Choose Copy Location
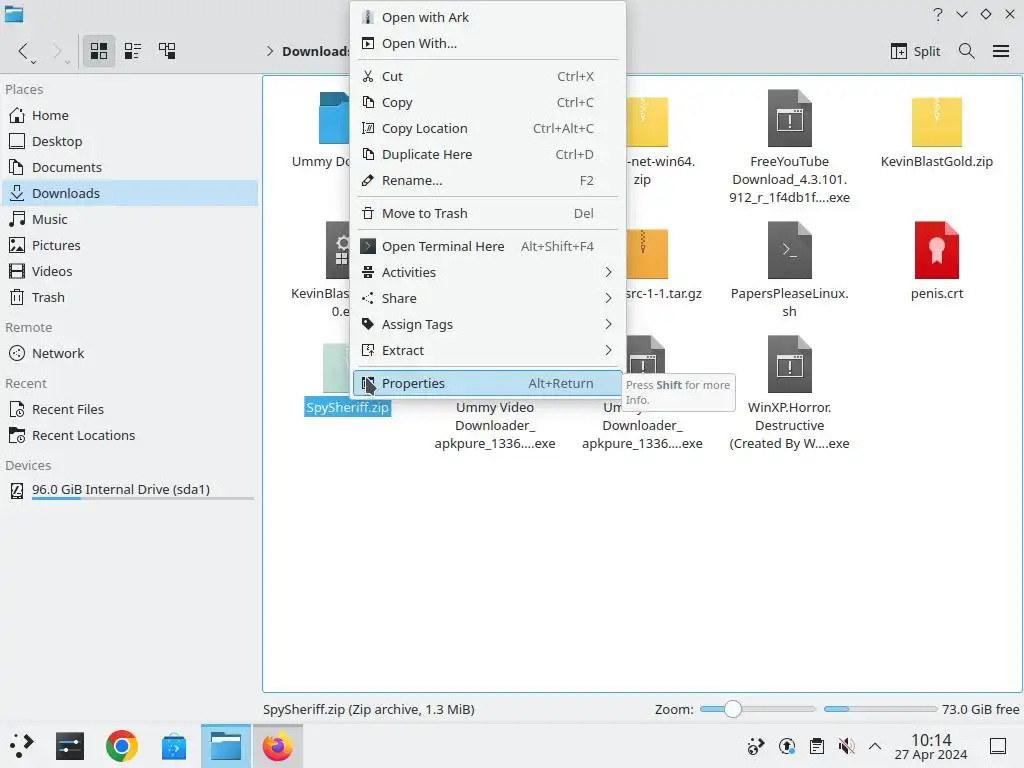The height and width of the screenshot is (768, 1024). click(487, 129)
